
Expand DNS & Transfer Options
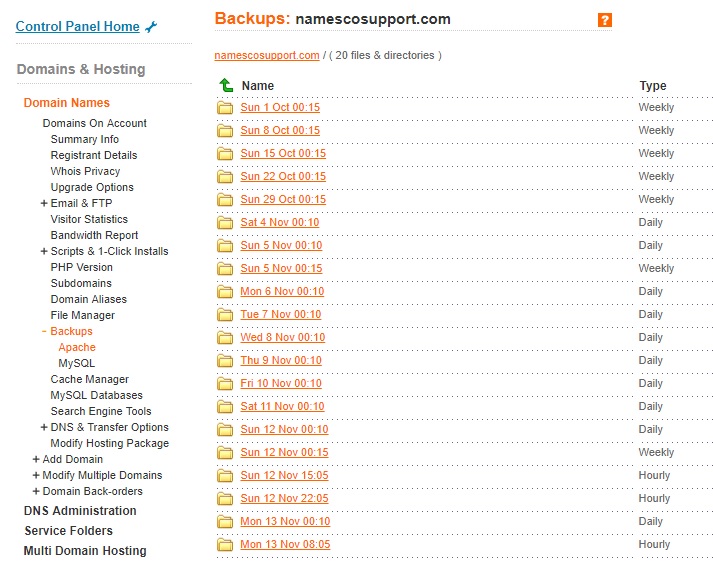44,427
